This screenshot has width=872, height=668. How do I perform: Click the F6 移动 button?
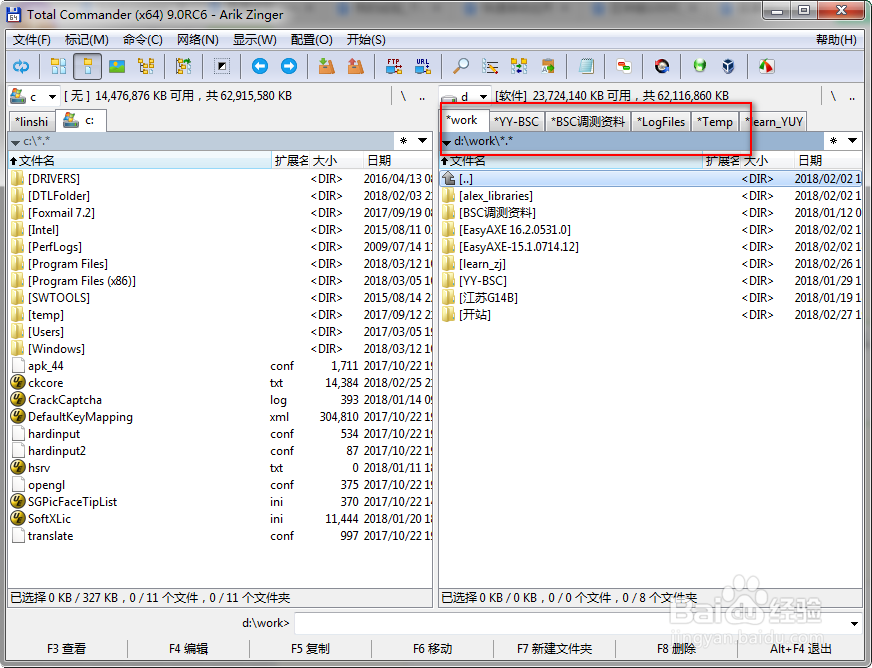pos(432,649)
